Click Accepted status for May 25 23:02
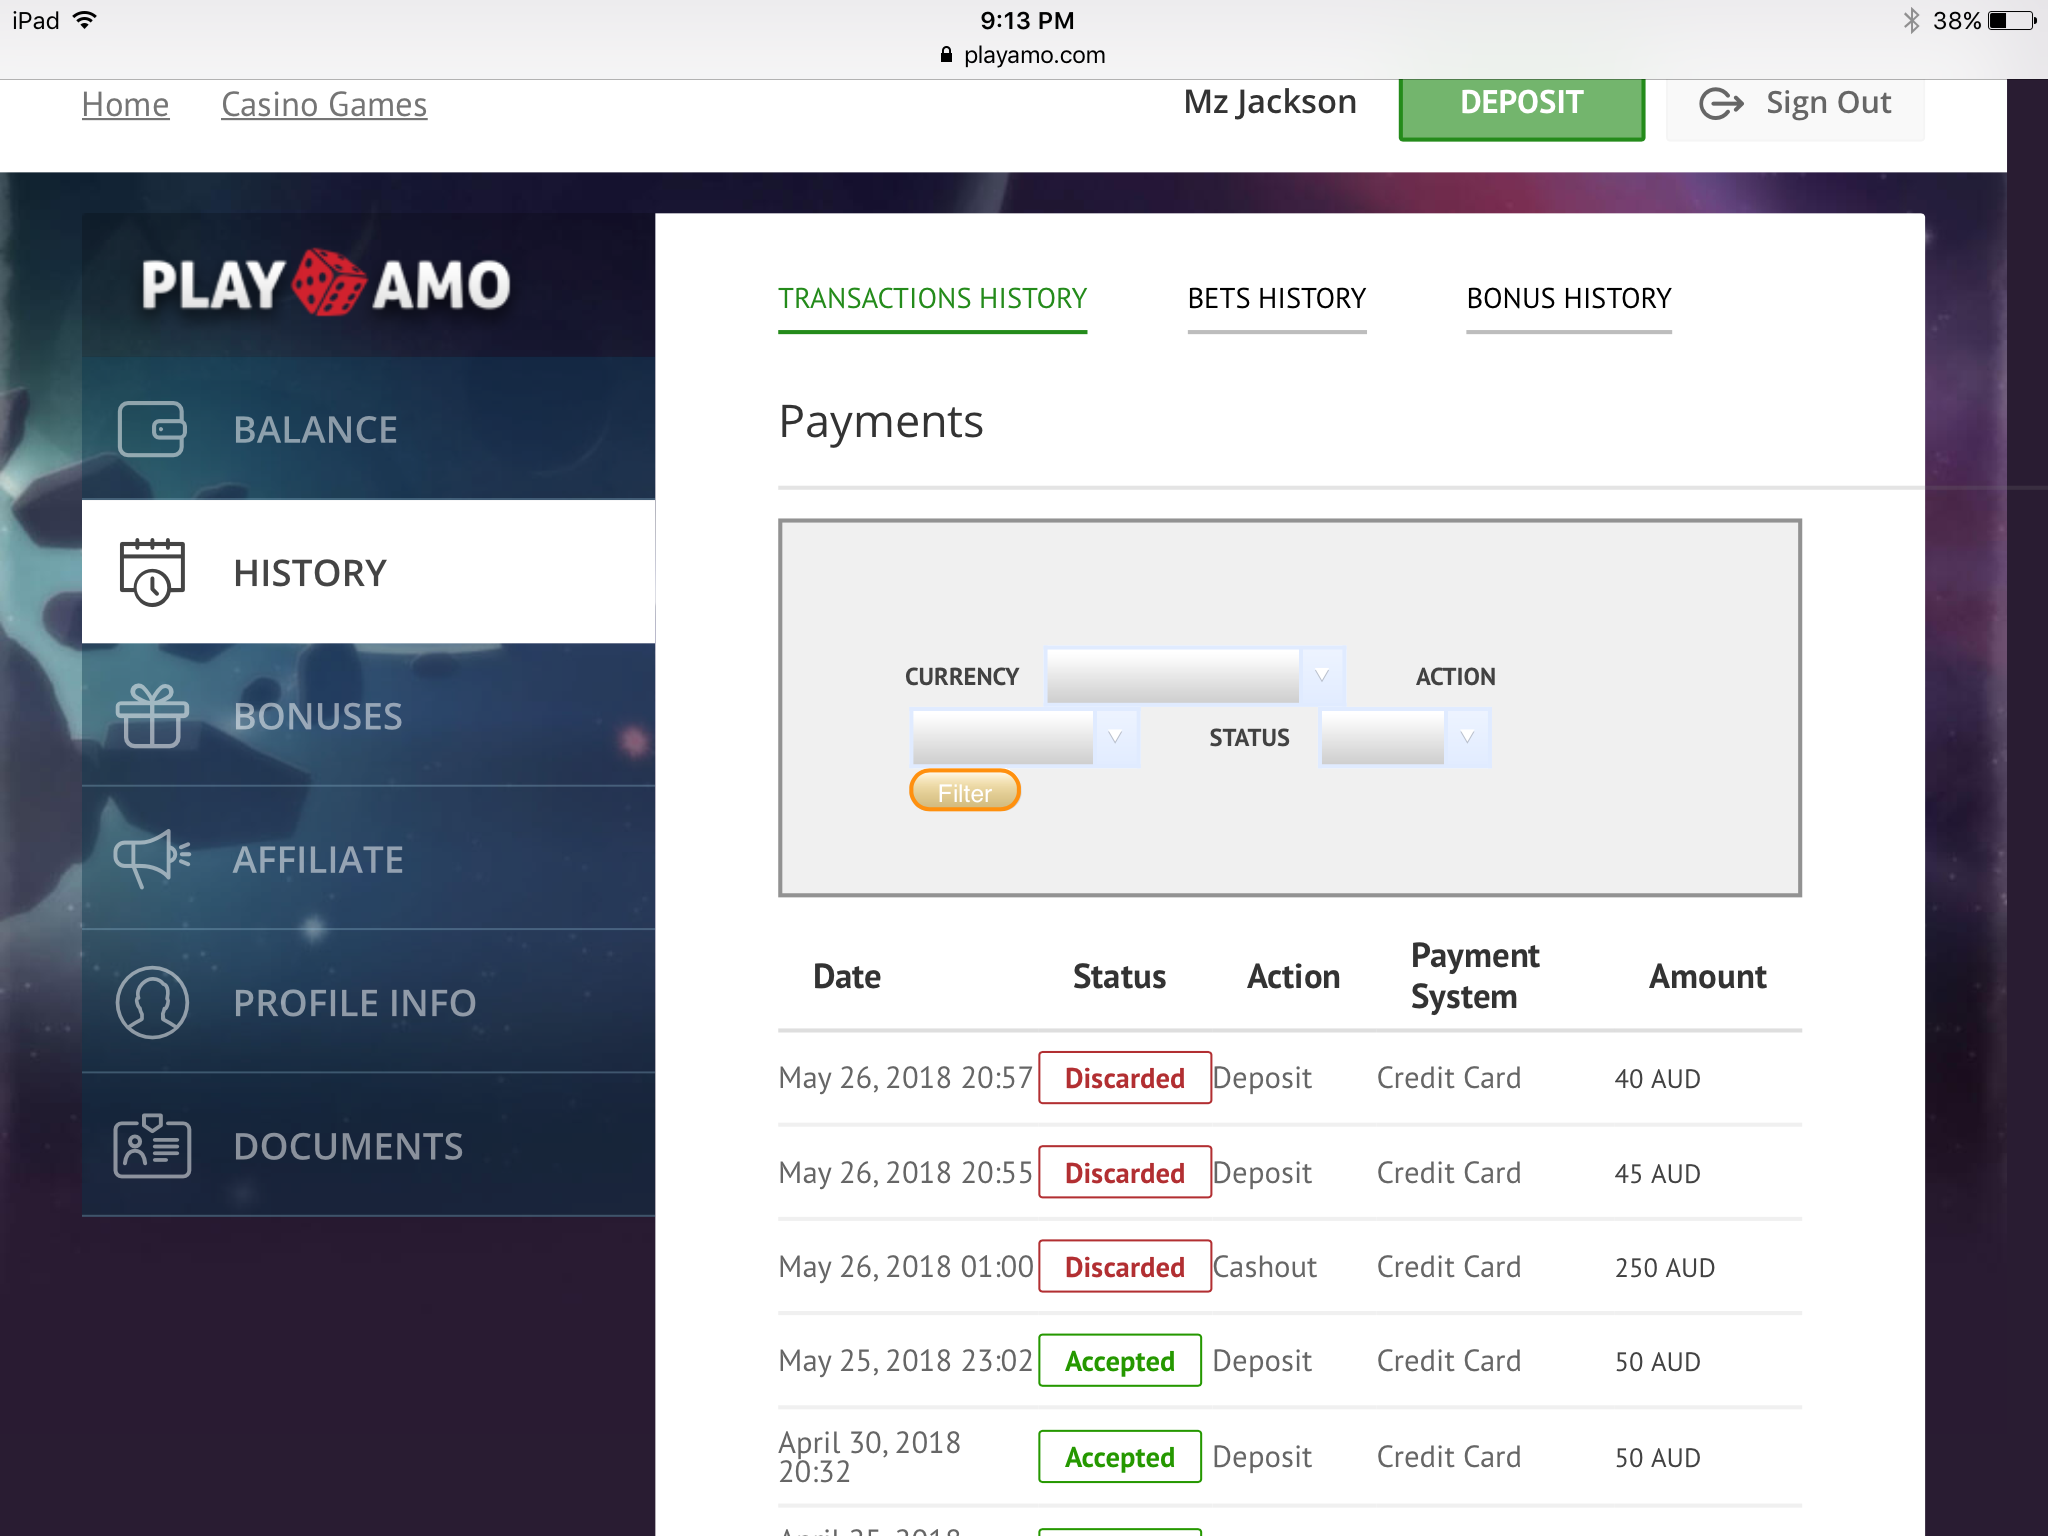Screen dimensions: 2048x1536 [x=1119, y=1361]
